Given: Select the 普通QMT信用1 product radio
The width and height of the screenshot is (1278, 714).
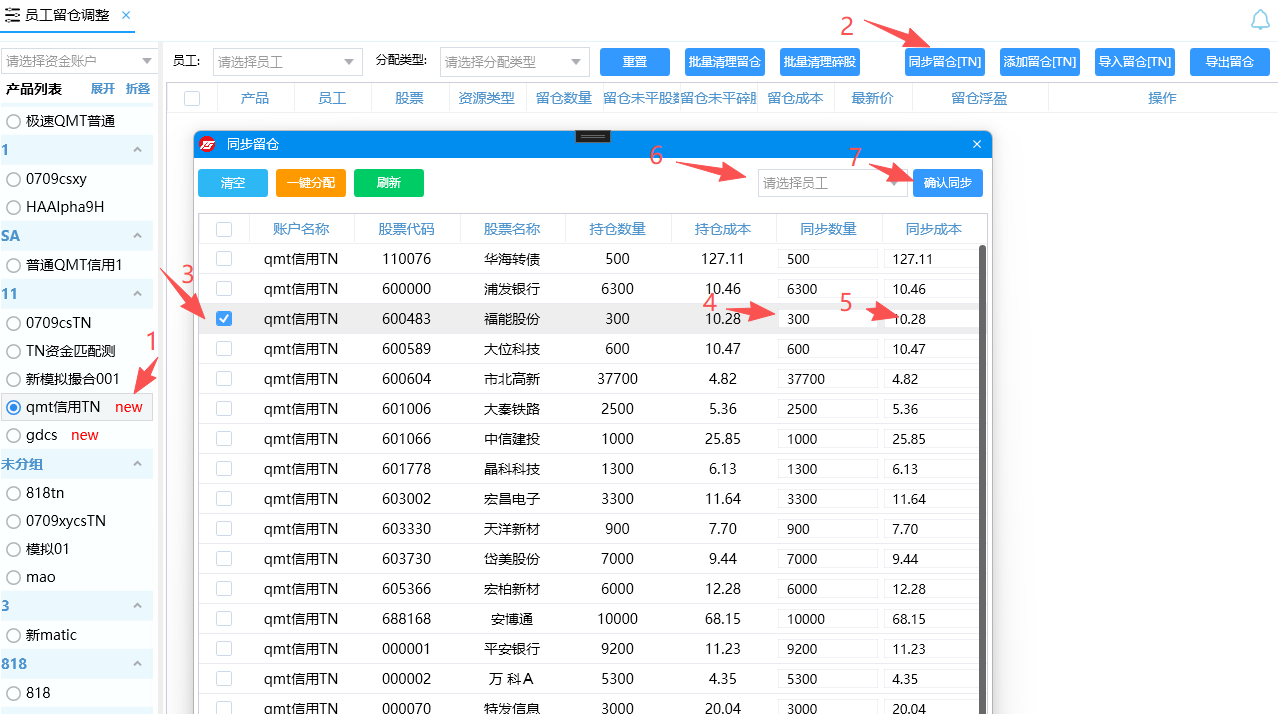Looking at the screenshot, I should (14, 265).
